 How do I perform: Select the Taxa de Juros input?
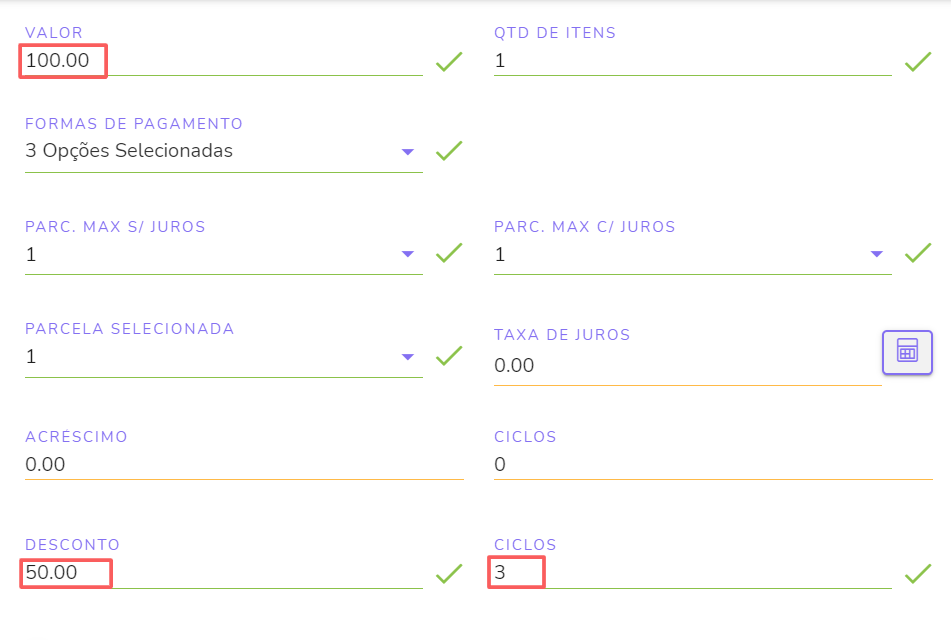click(x=685, y=366)
